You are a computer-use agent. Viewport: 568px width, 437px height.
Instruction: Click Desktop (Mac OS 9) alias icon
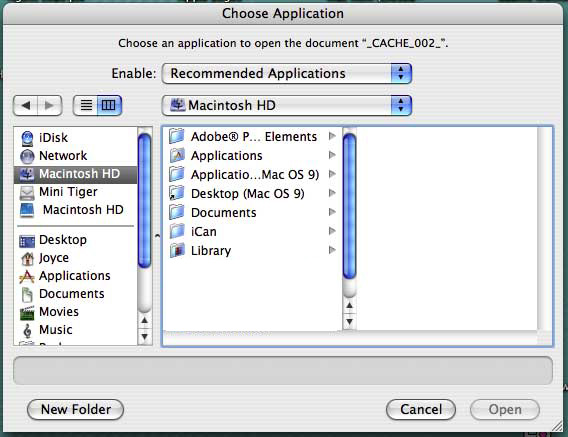coord(177,193)
